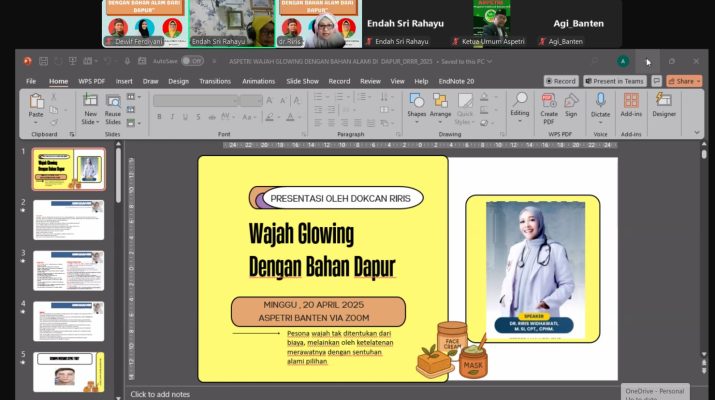Click the New Slide icon
This screenshot has width=715, height=400.
click(90, 100)
